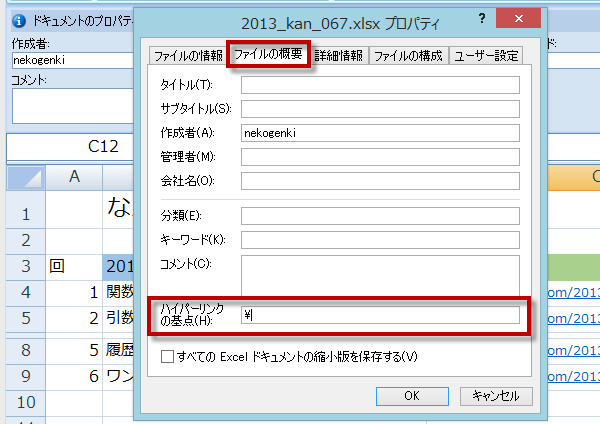Select row 9 header
This screenshot has width=600, height=424.
(x=26, y=377)
